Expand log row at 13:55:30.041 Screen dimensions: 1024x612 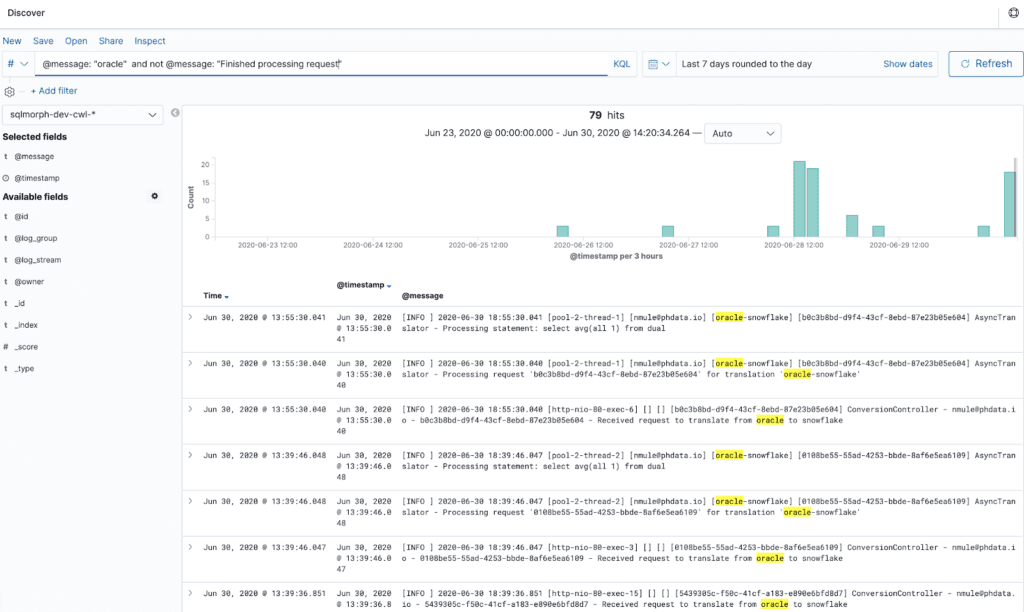(190, 317)
